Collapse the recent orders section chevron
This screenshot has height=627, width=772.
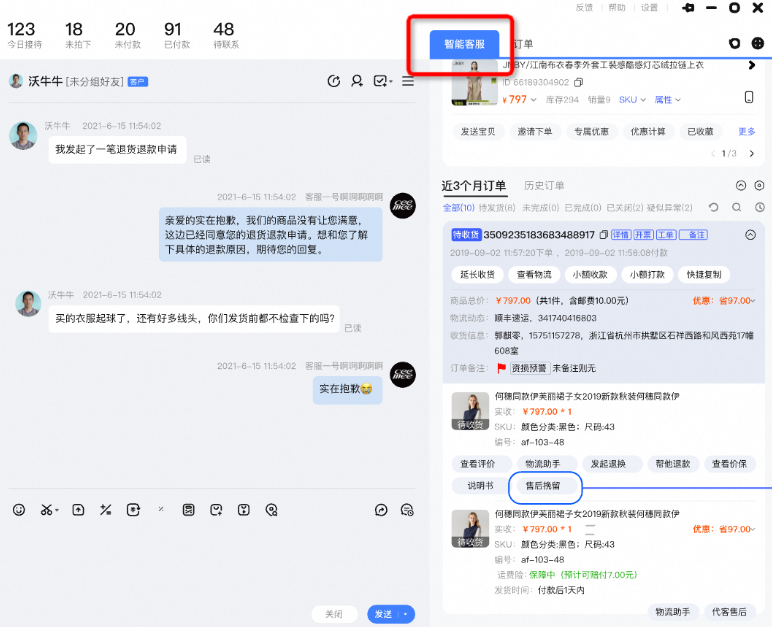tap(740, 185)
